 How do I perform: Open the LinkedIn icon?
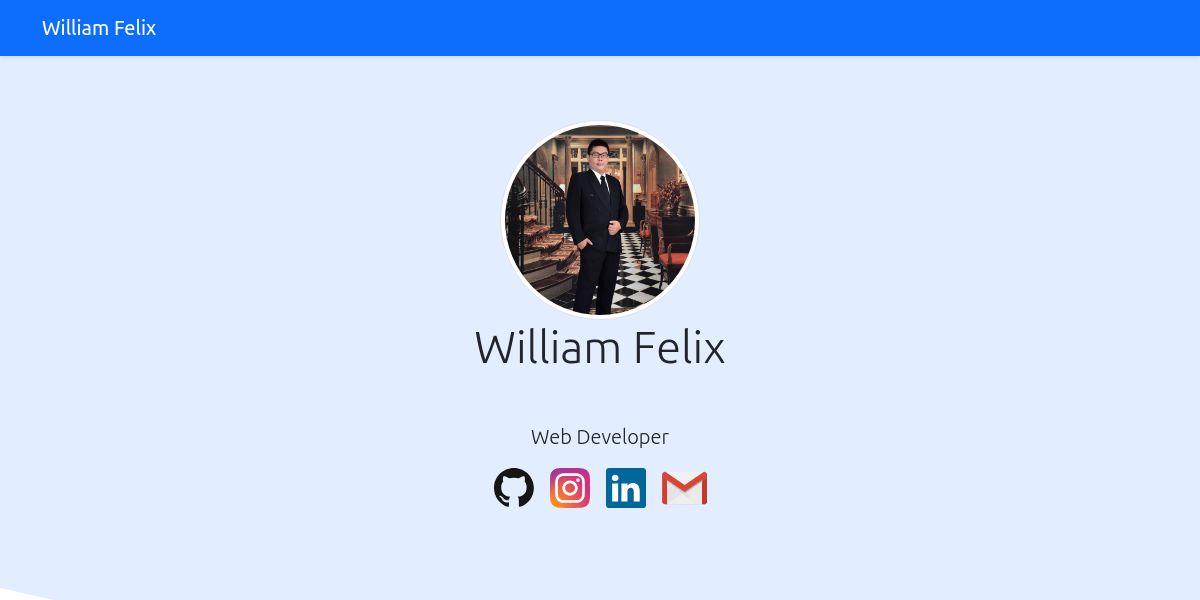point(626,488)
